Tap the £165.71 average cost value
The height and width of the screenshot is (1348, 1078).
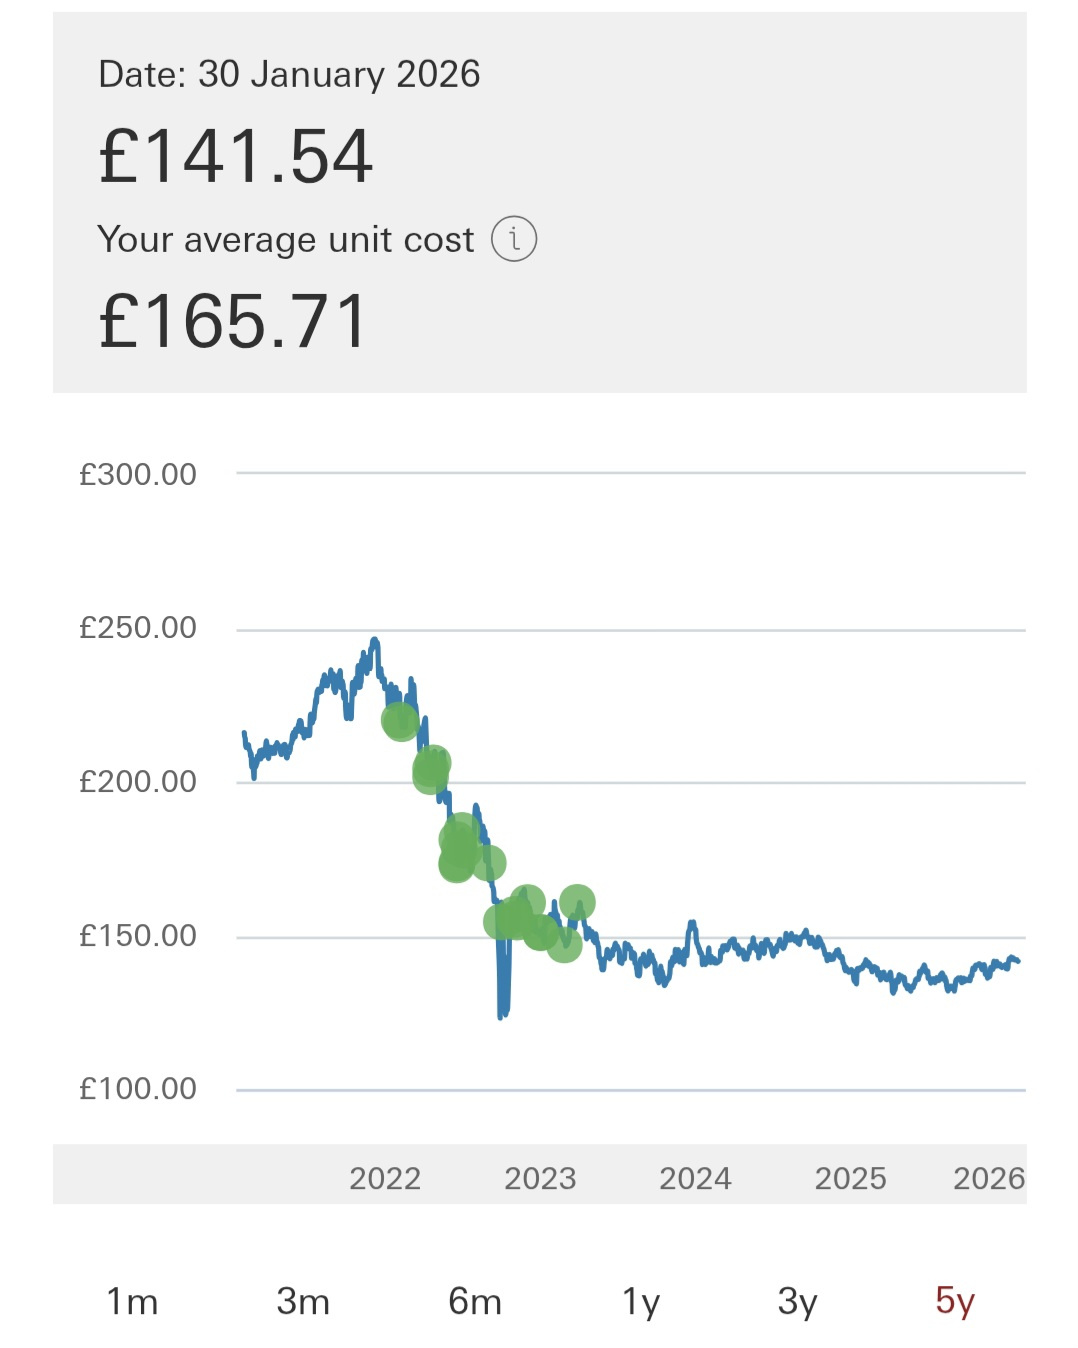tap(234, 322)
